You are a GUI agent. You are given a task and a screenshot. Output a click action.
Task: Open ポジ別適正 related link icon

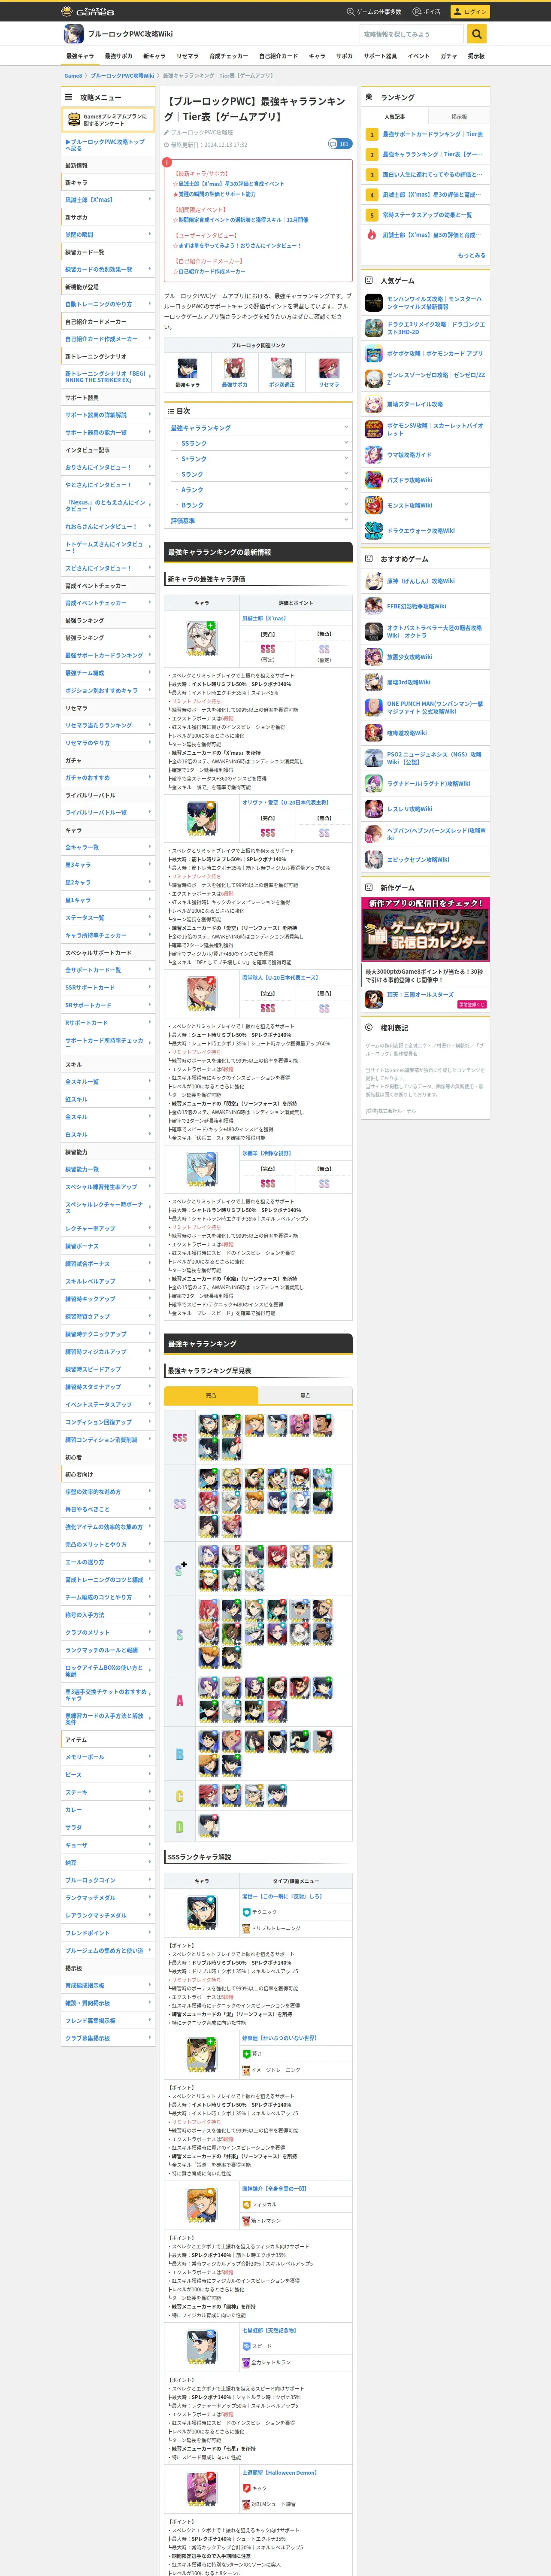point(281,369)
